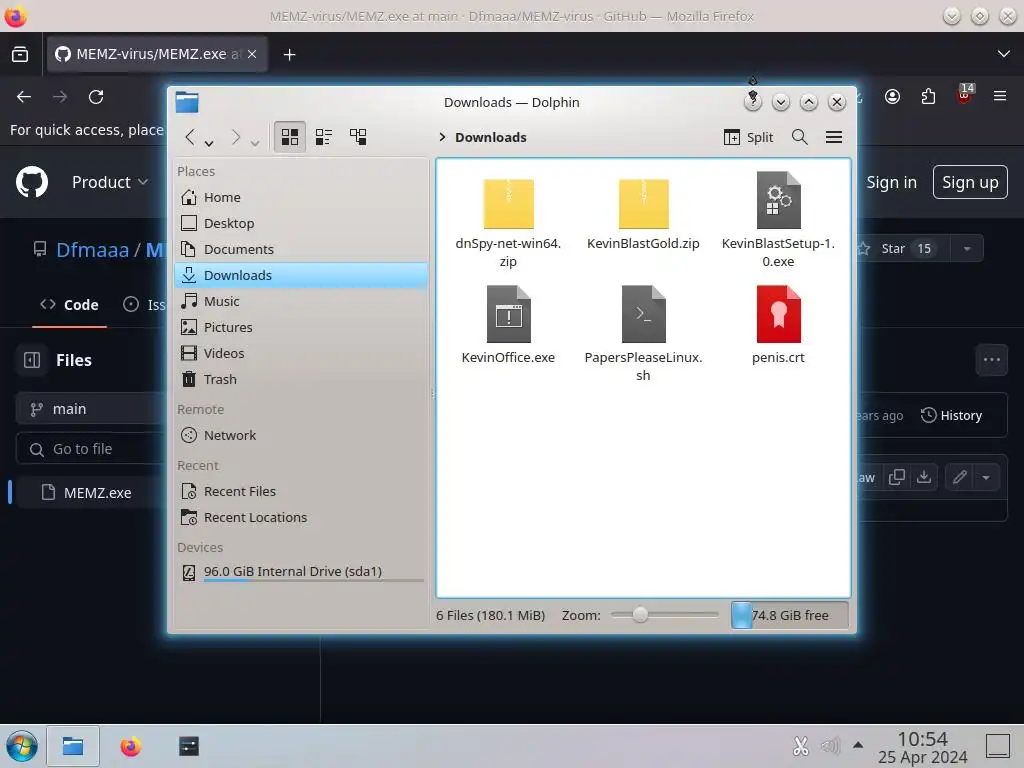
Task: Open the Dfmaaa owner link on GitHub
Action: click(x=93, y=249)
